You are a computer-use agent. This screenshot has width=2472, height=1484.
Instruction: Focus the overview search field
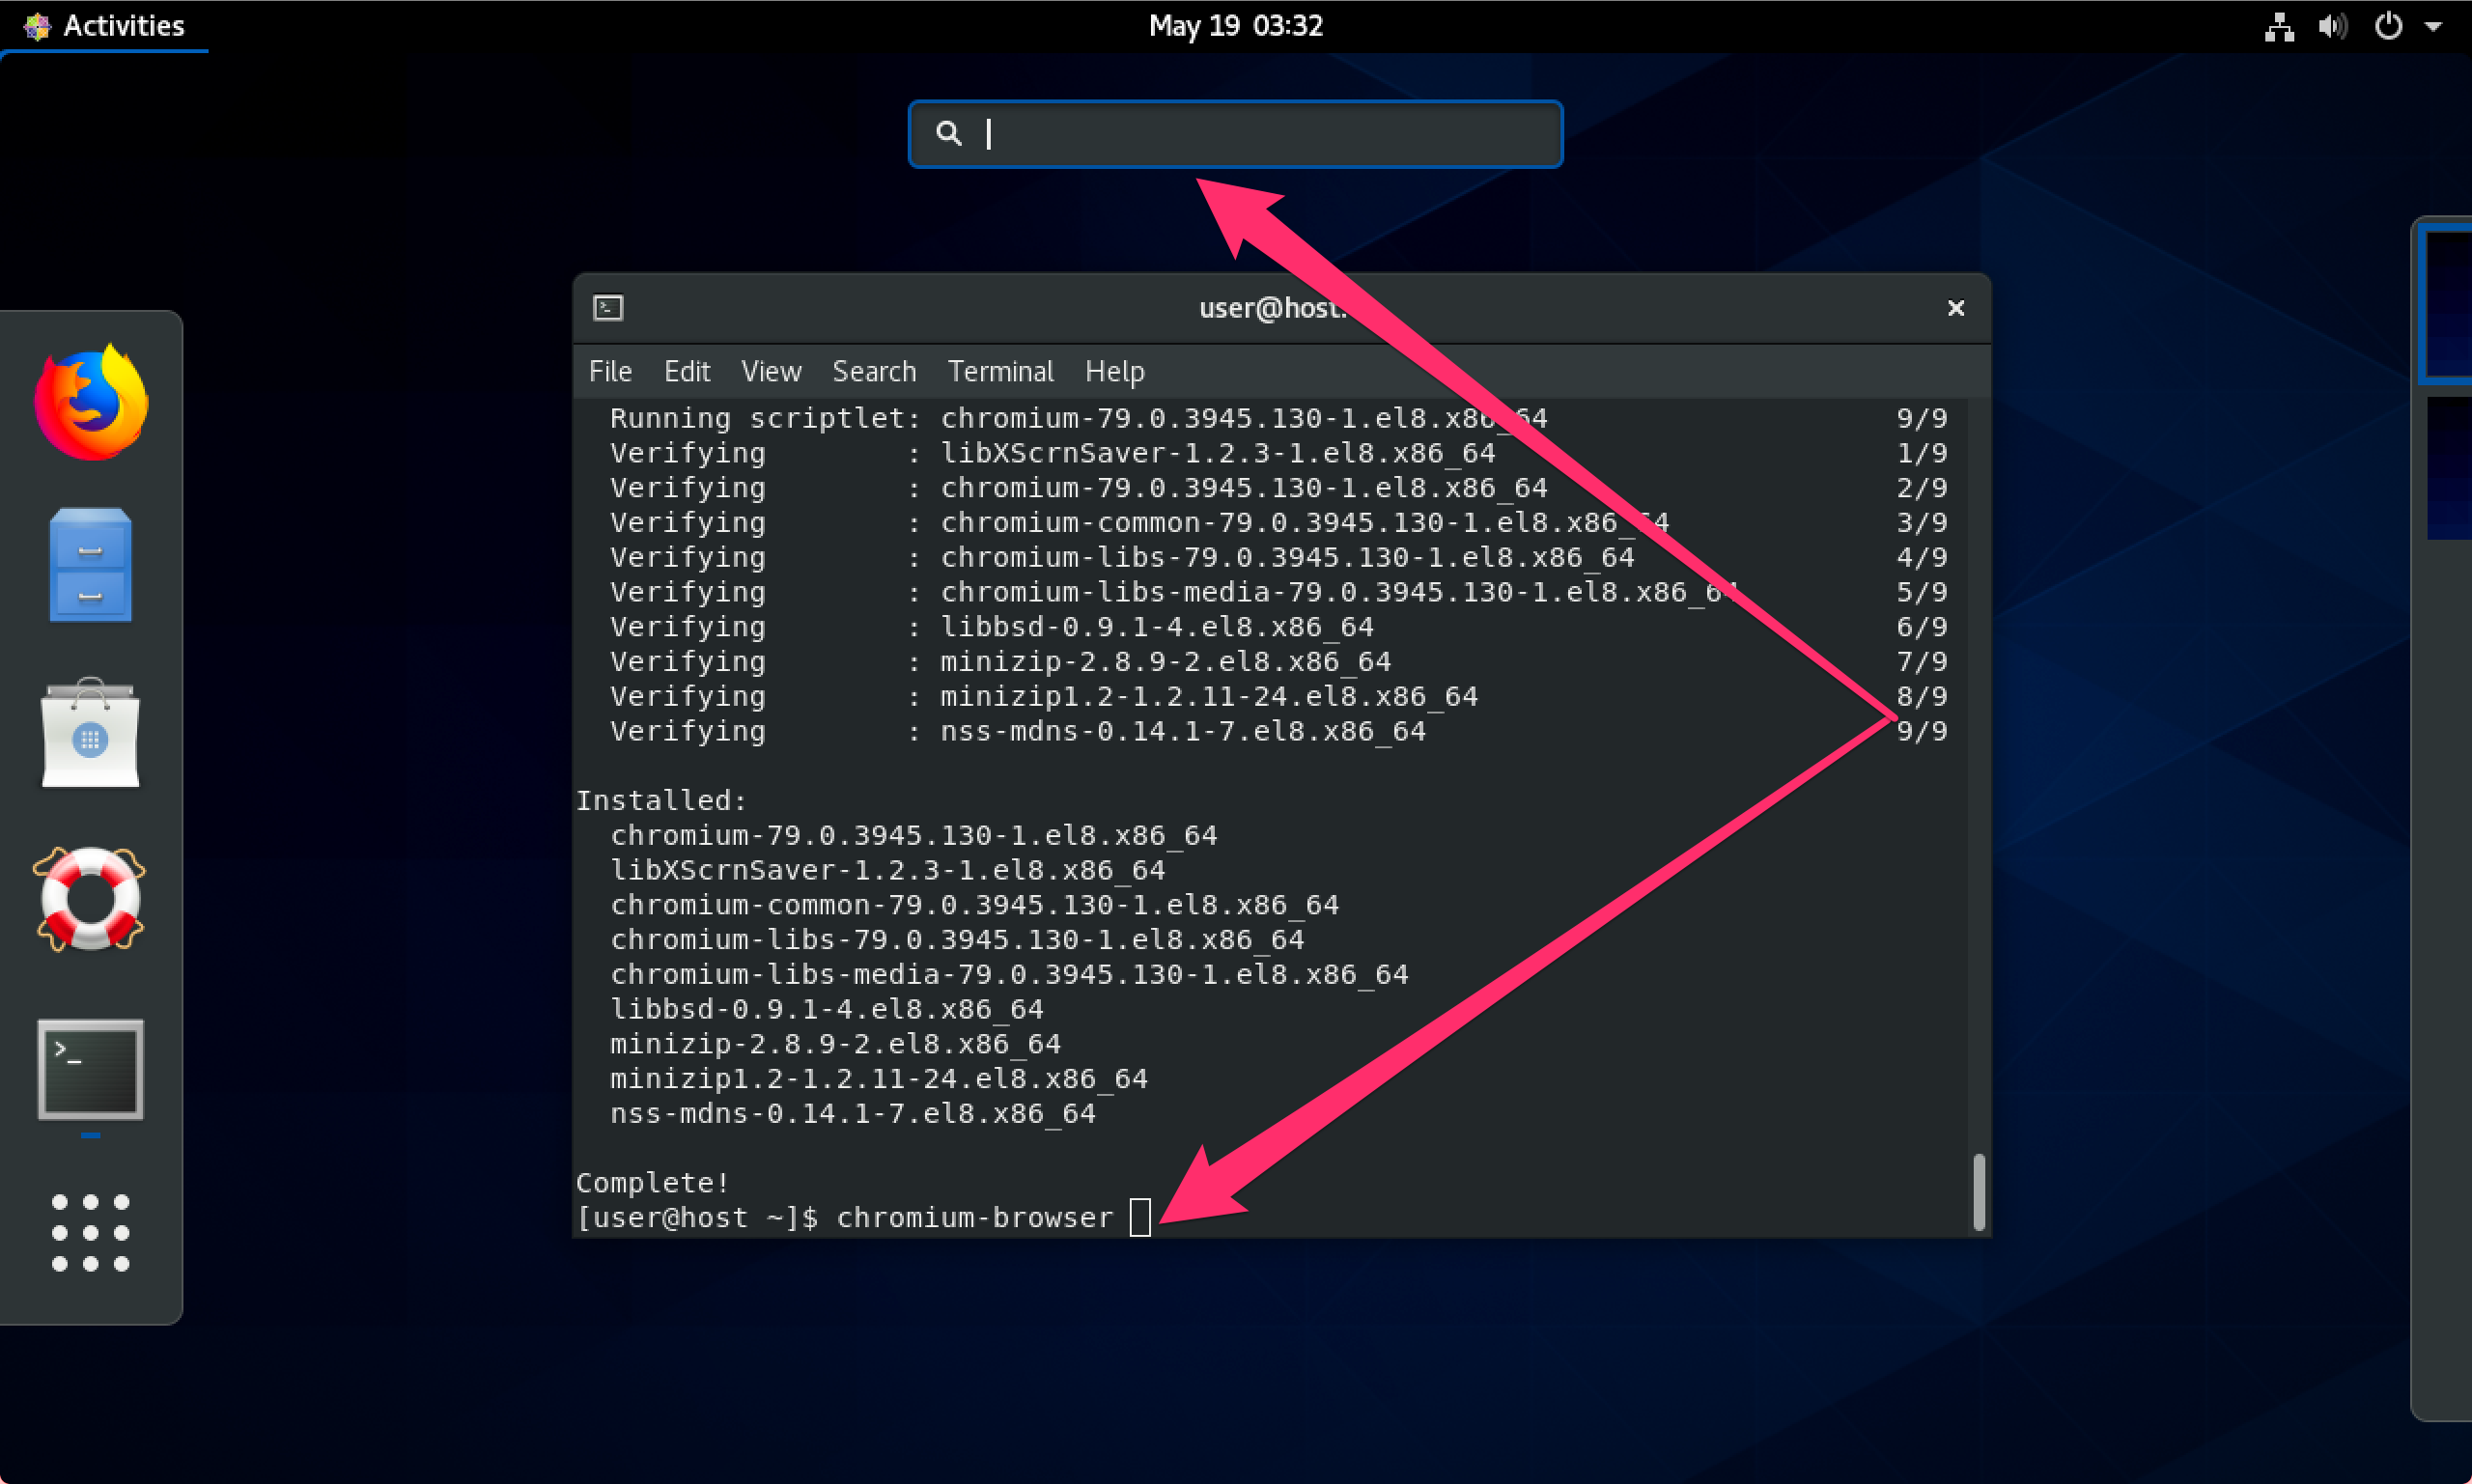1235,134
